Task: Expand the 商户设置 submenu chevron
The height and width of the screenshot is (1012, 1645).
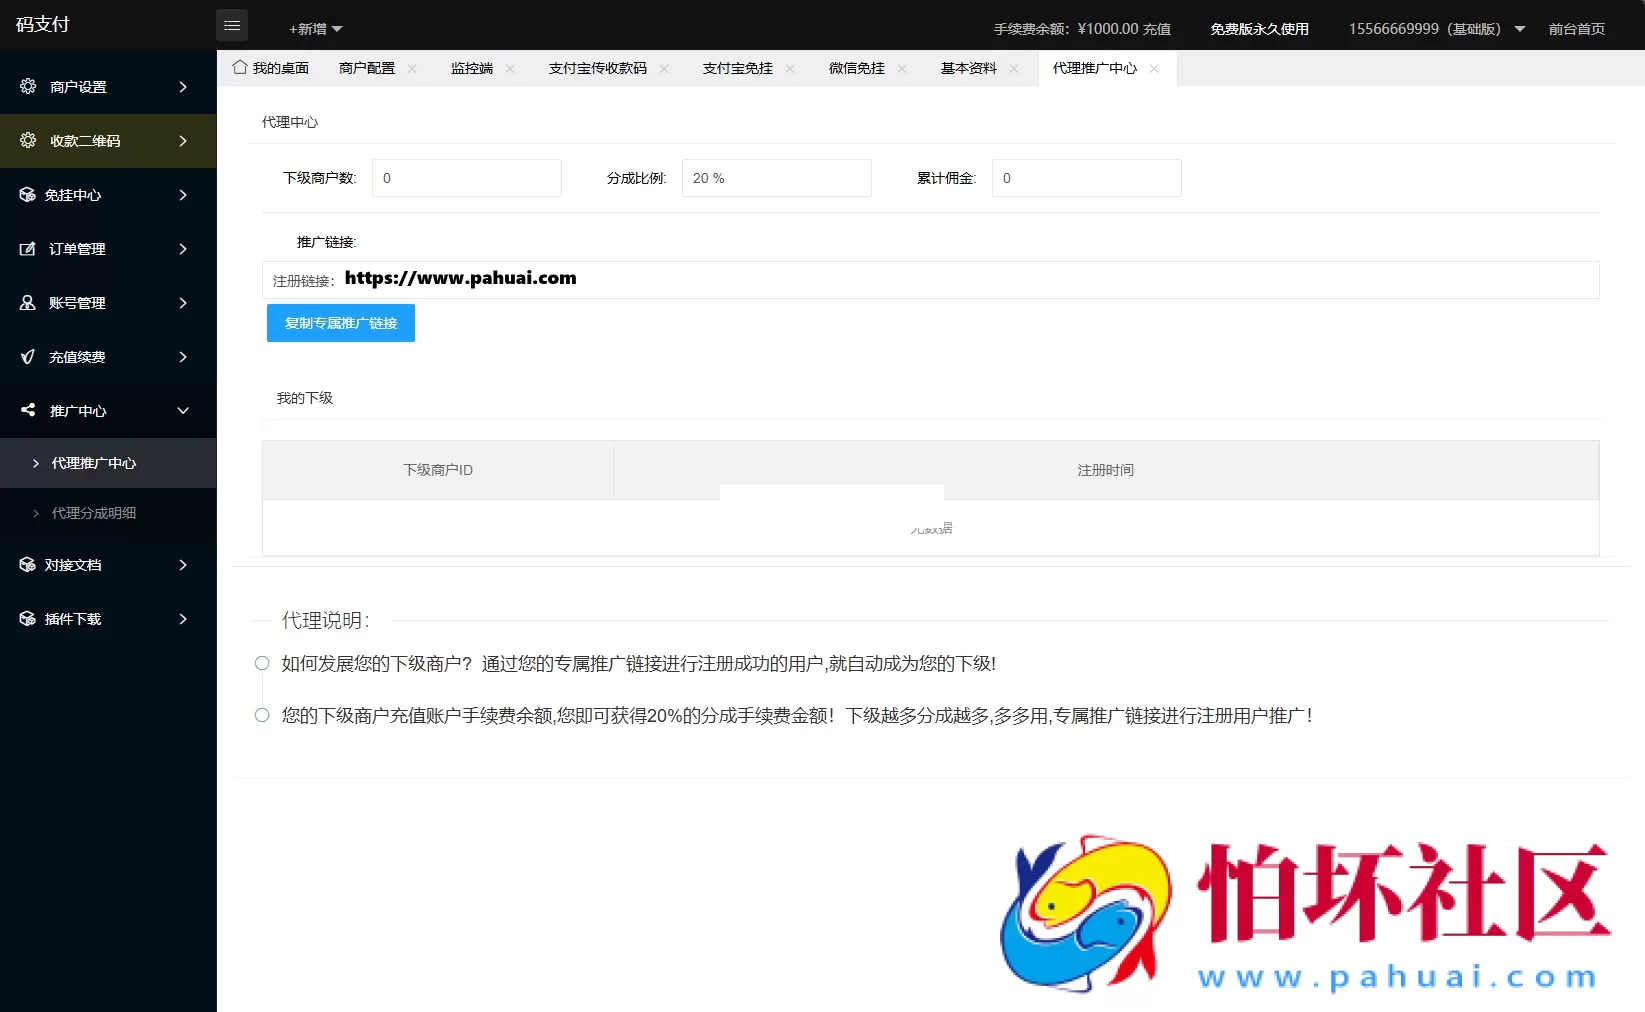Action: pyautogui.click(x=182, y=86)
